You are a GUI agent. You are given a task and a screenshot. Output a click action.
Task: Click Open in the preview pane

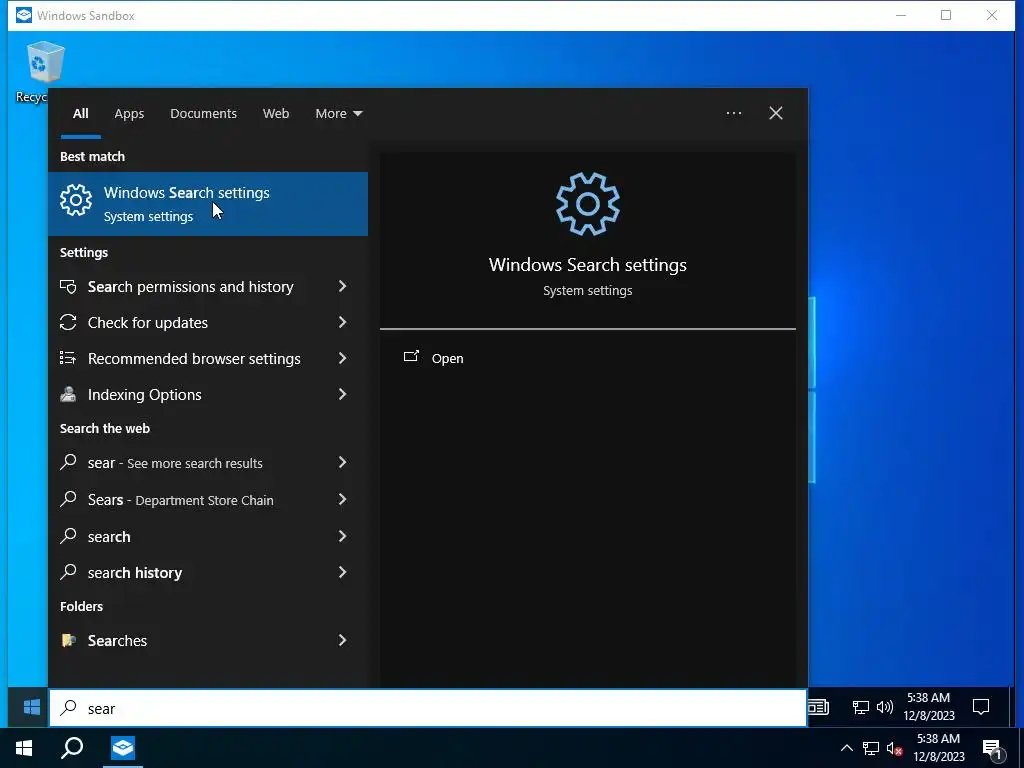447,358
